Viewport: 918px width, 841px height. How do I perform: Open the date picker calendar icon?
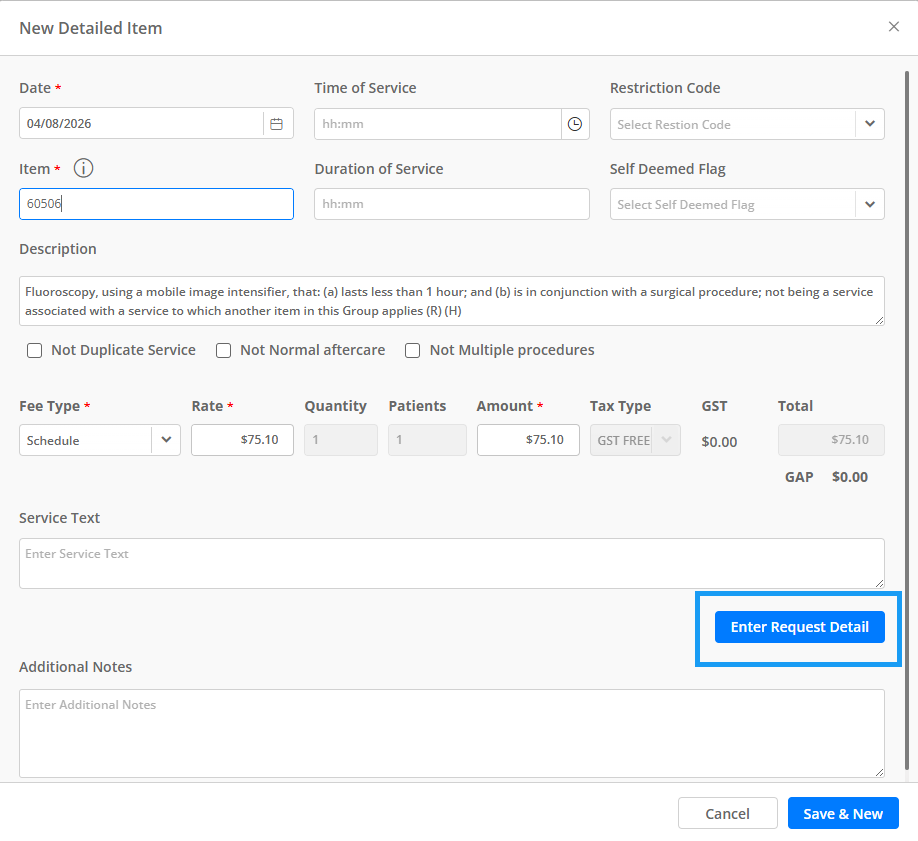(276, 124)
